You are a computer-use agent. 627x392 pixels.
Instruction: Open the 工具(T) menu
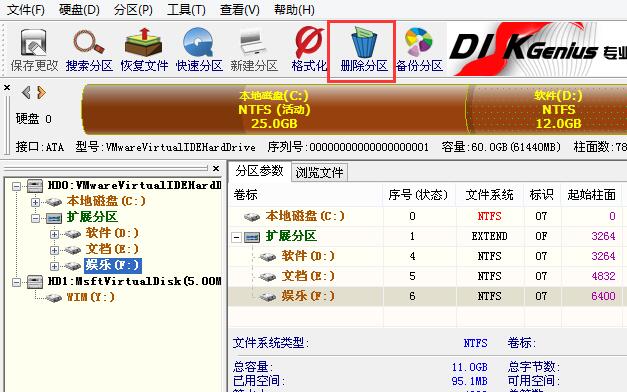(186, 10)
